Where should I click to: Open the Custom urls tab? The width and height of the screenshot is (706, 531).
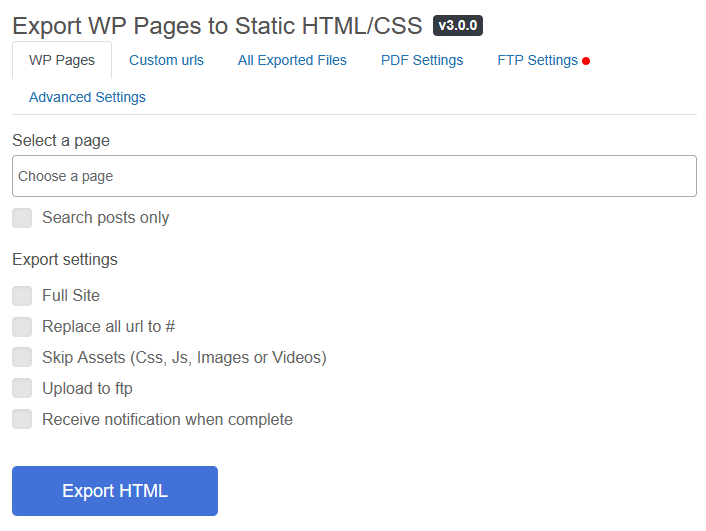point(166,60)
